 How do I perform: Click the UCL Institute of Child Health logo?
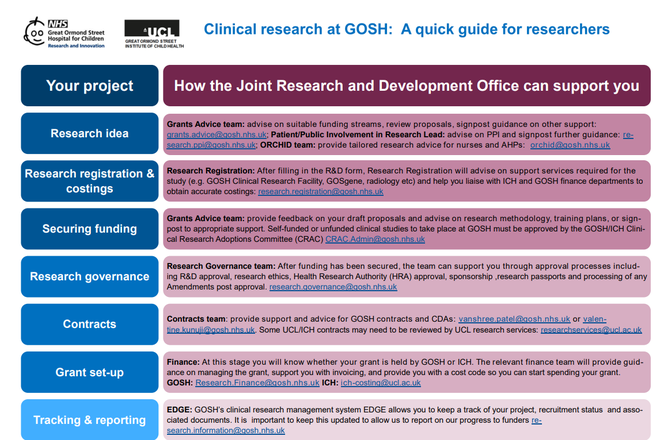[x=152, y=33]
